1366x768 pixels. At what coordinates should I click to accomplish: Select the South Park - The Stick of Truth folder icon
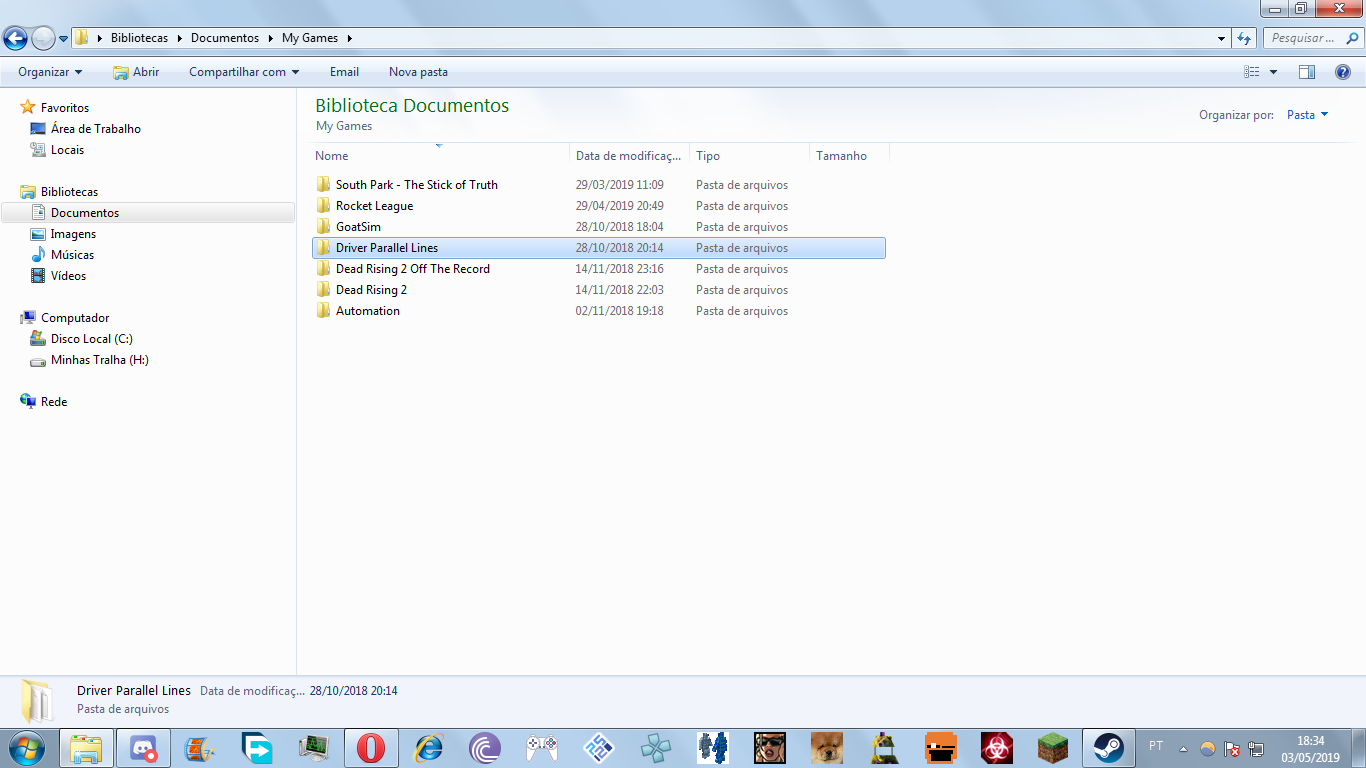click(323, 185)
